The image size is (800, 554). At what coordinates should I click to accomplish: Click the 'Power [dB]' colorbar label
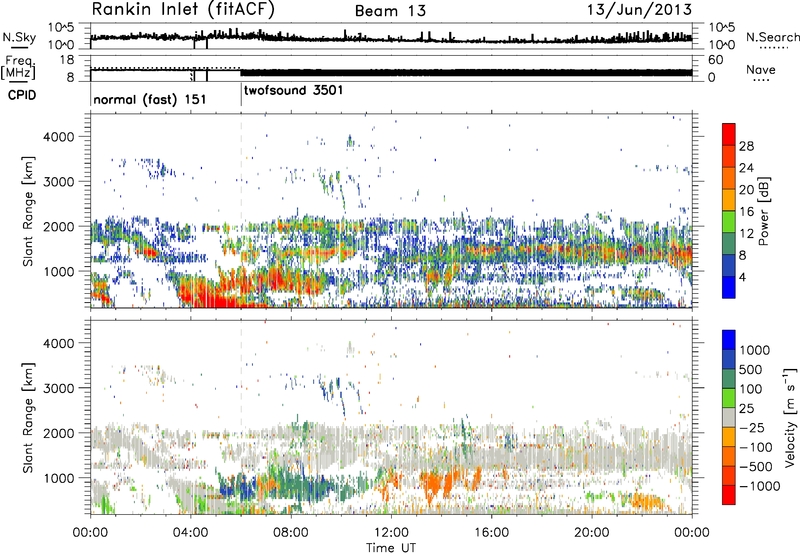click(x=763, y=211)
